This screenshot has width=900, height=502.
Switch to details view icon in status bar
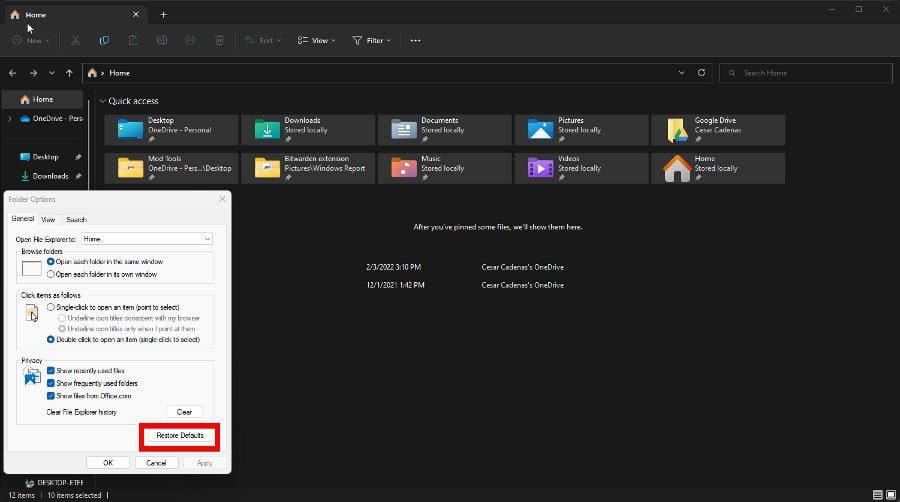pyautogui.click(x=878, y=495)
